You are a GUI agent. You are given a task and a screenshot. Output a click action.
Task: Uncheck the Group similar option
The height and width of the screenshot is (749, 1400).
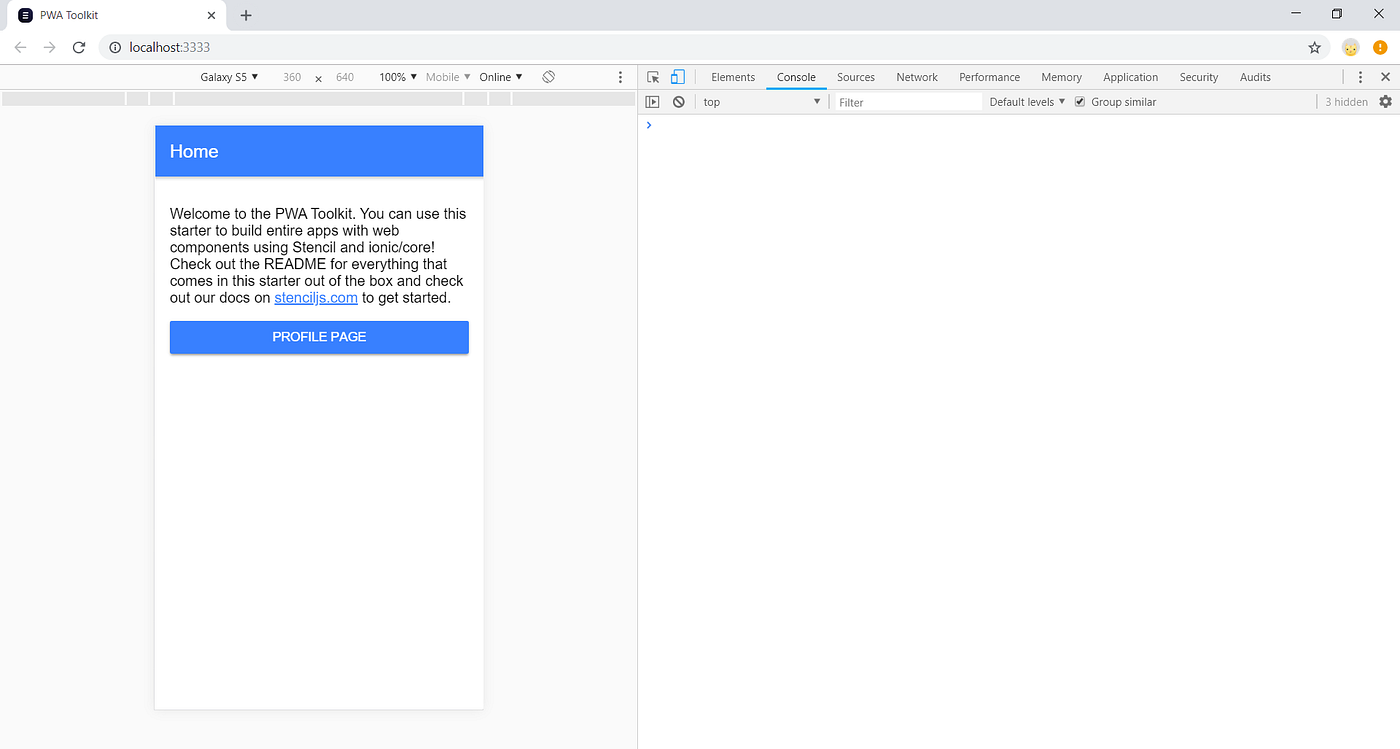[x=1079, y=101]
